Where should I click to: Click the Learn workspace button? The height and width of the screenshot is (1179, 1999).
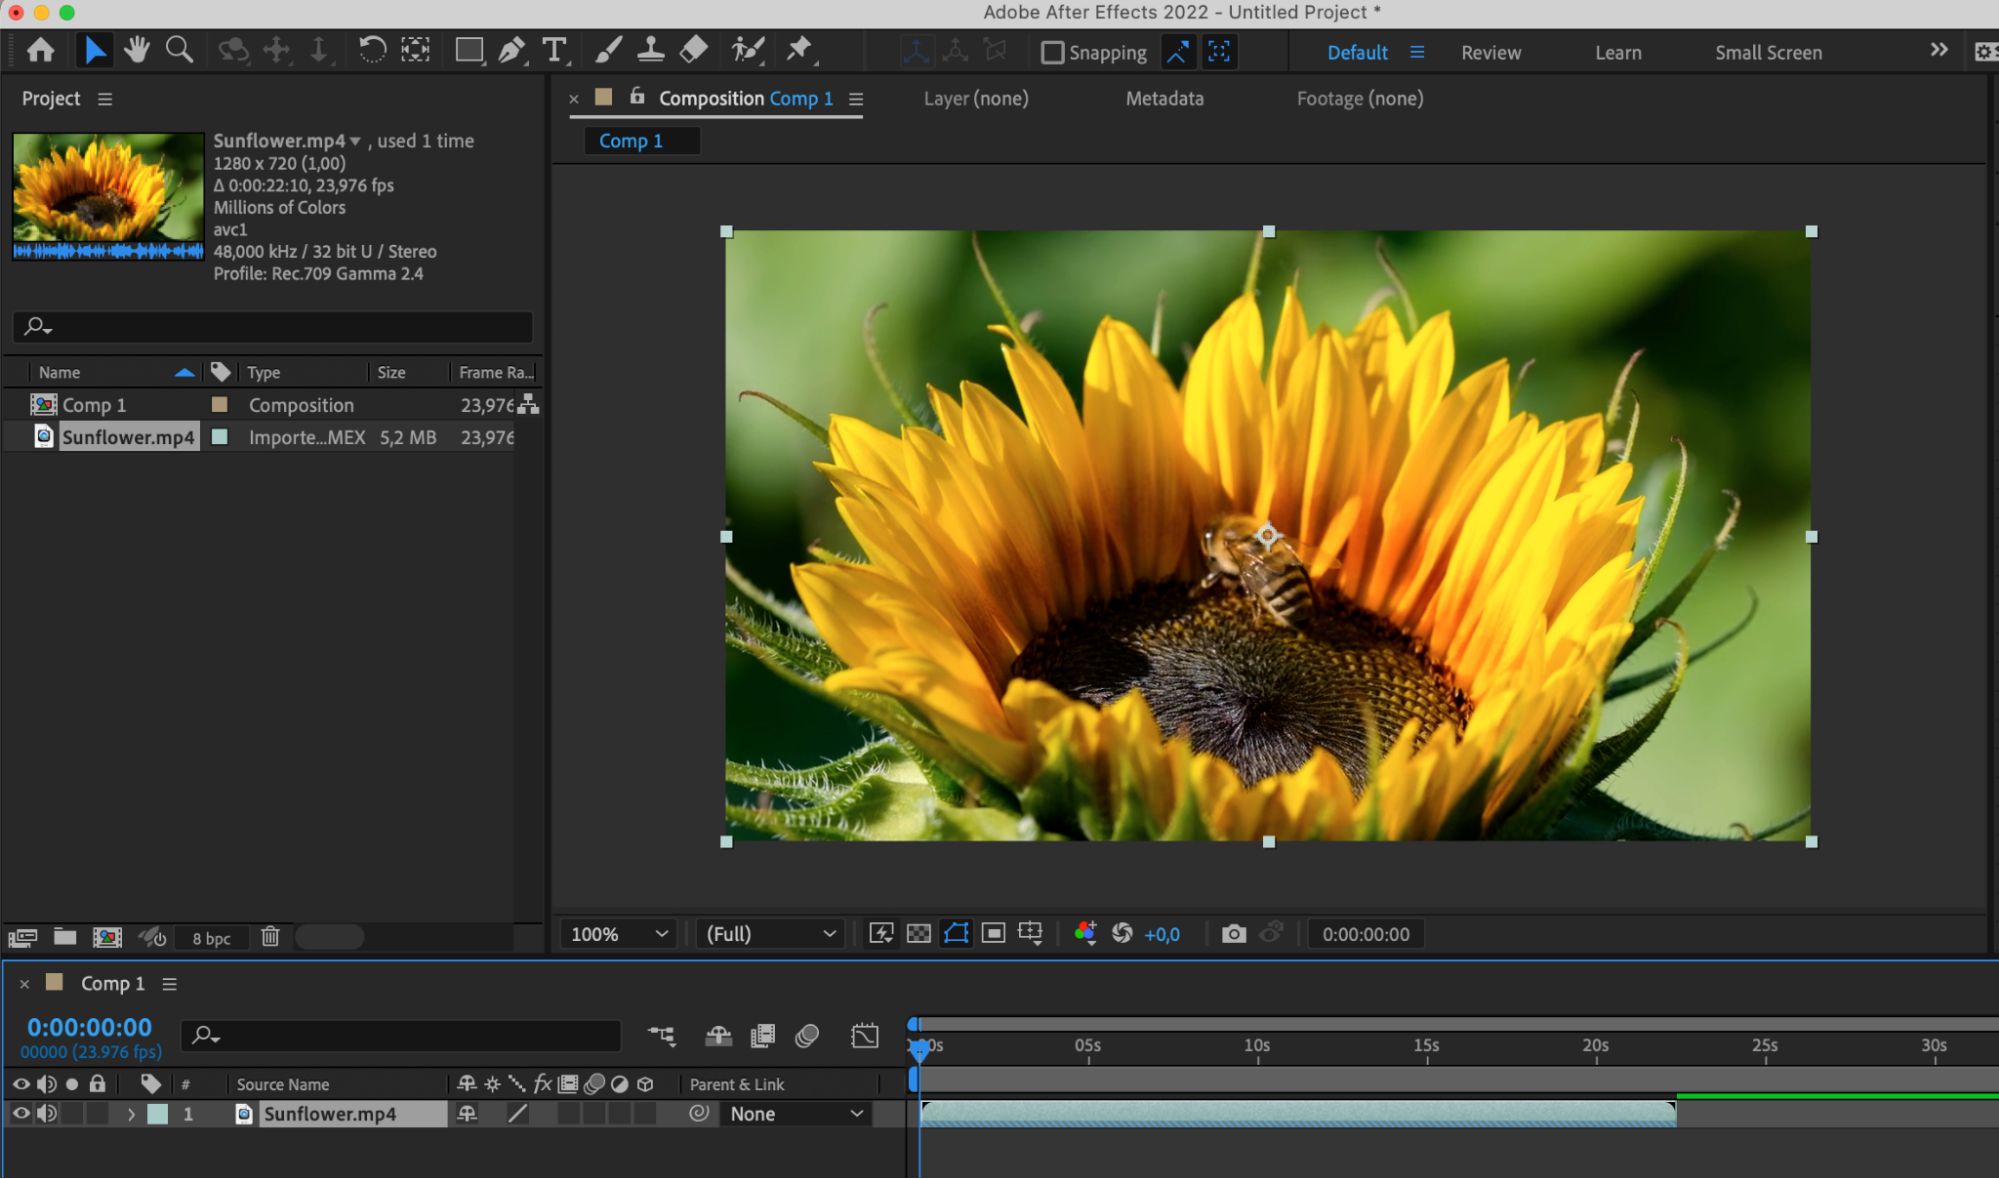(1617, 52)
